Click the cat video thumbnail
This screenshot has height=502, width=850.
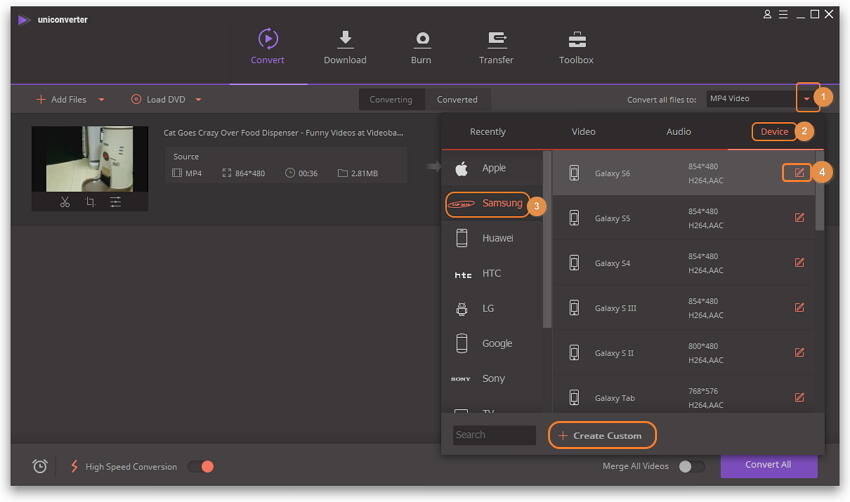pyautogui.click(x=89, y=159)
